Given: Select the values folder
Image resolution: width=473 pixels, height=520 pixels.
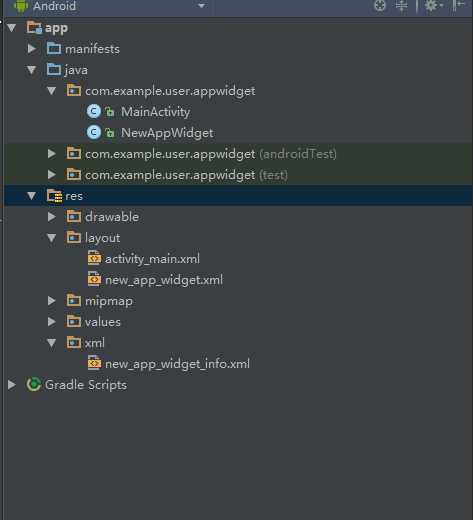Looking at the screenshot, I should coord(103,322).
